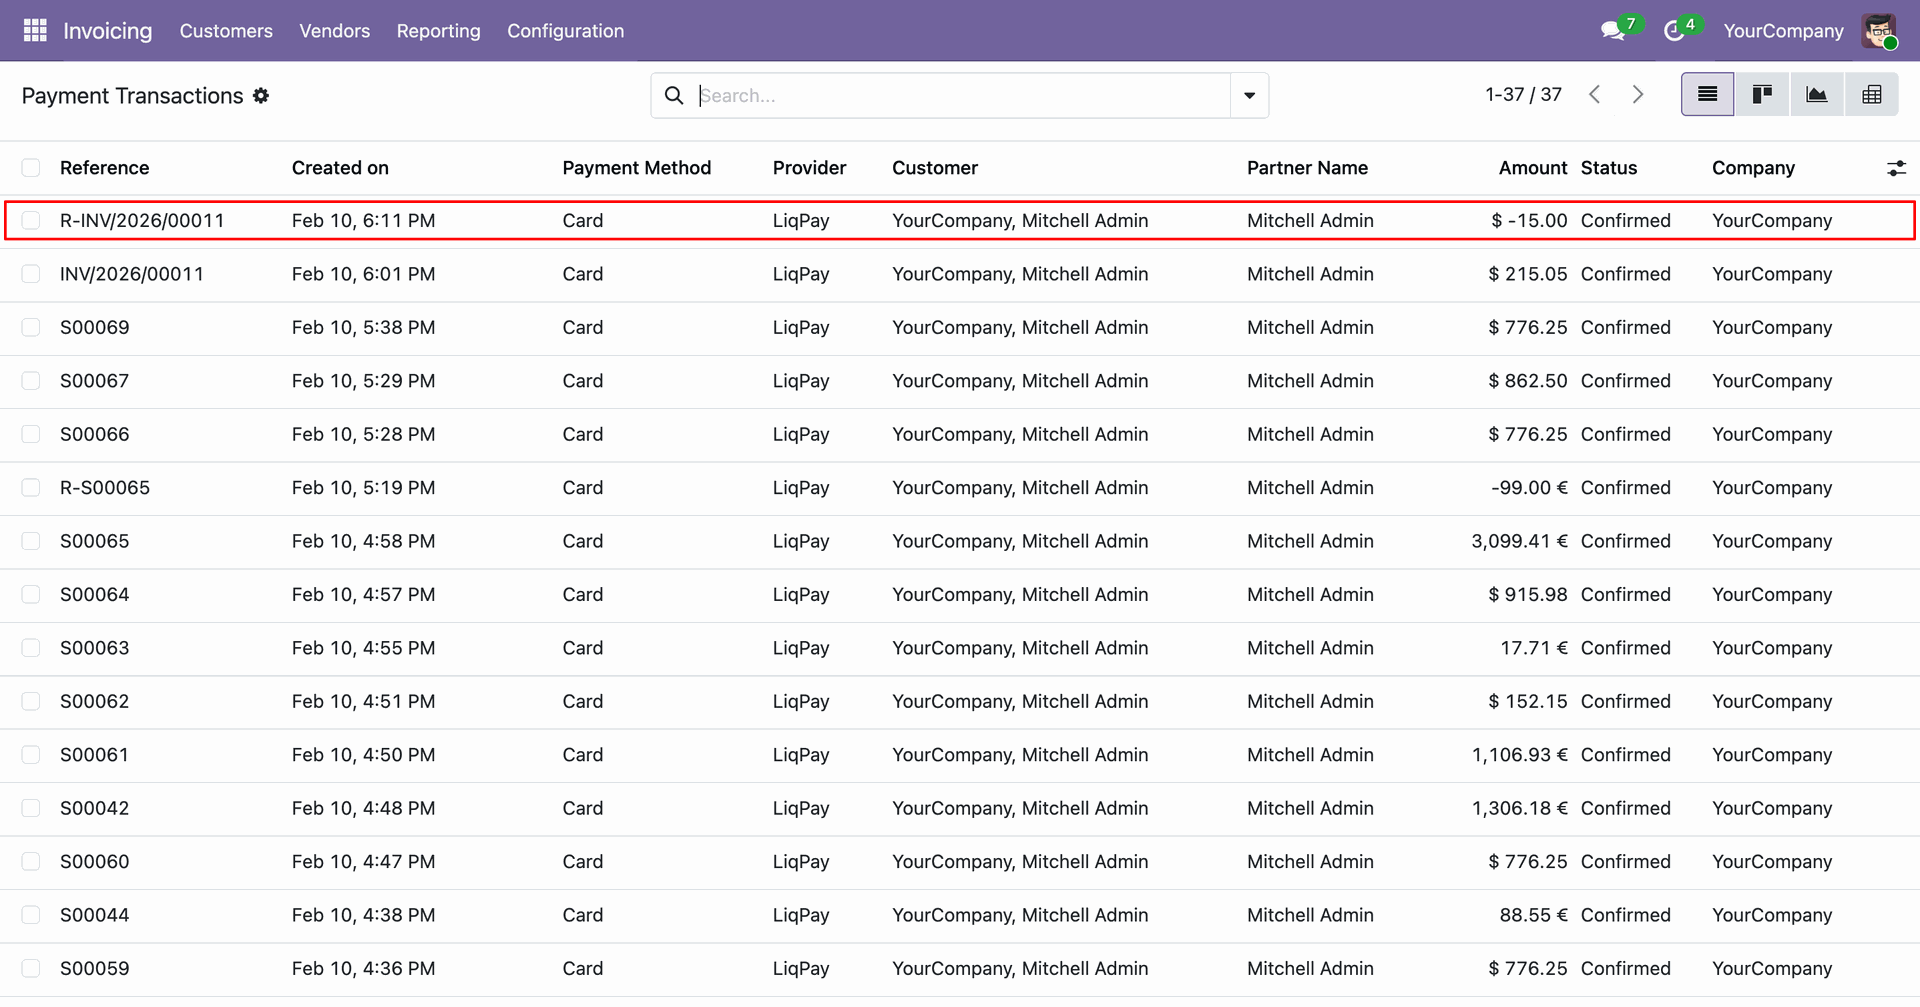Switch to list view
This screenshot has height=1007, width=1920.
1707,95
